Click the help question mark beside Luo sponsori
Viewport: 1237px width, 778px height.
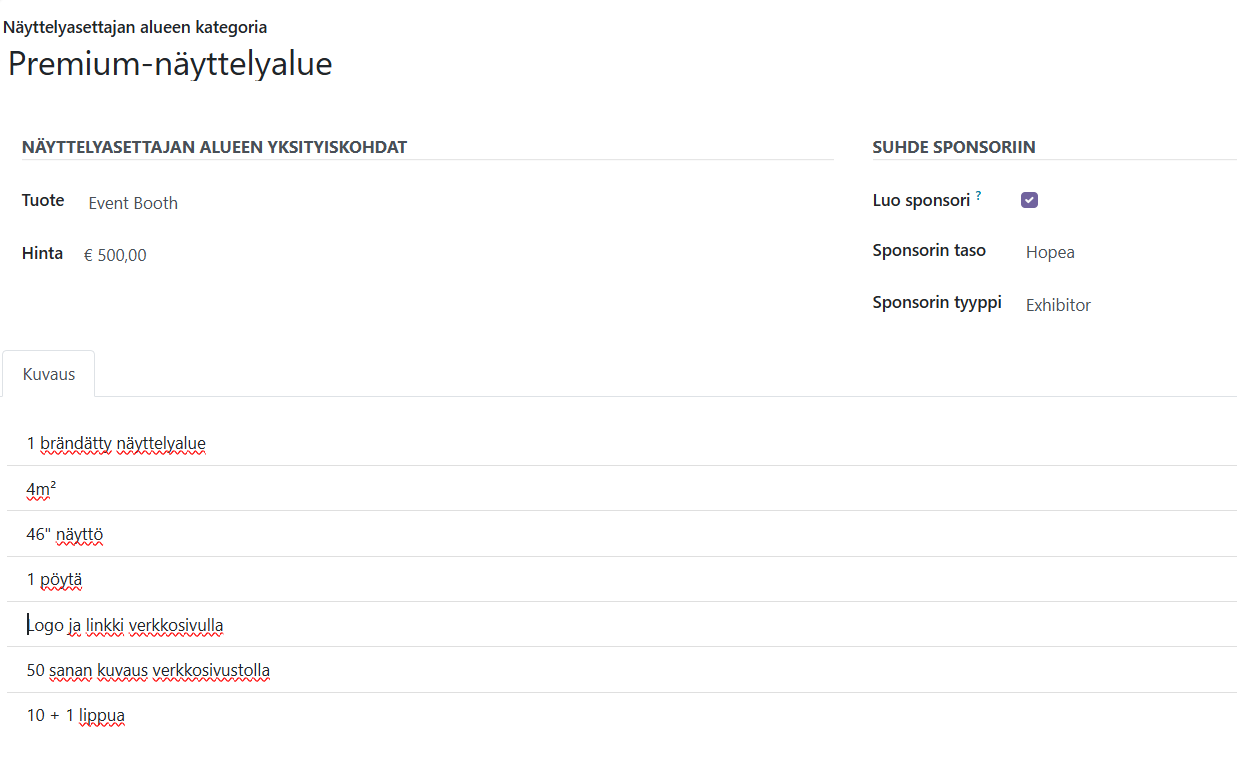(x=978, y=196)
